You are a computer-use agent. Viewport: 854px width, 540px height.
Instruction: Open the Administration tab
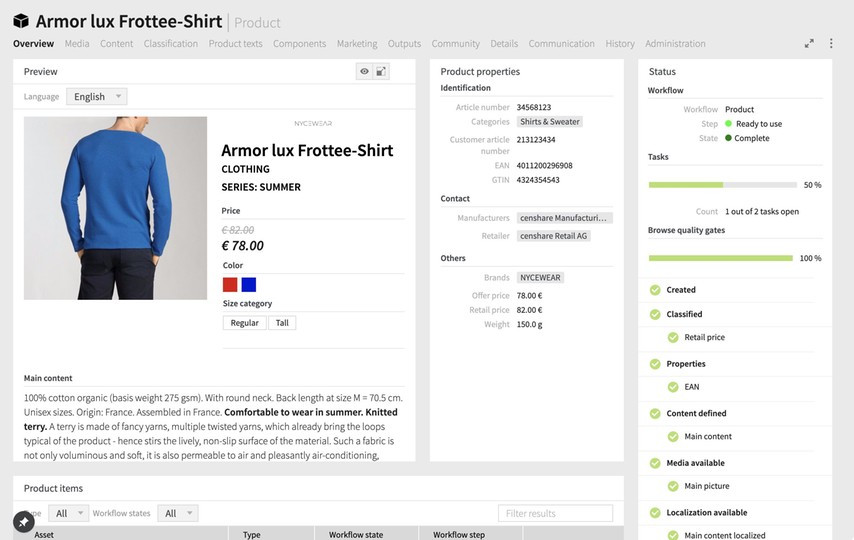click(675, 44)
